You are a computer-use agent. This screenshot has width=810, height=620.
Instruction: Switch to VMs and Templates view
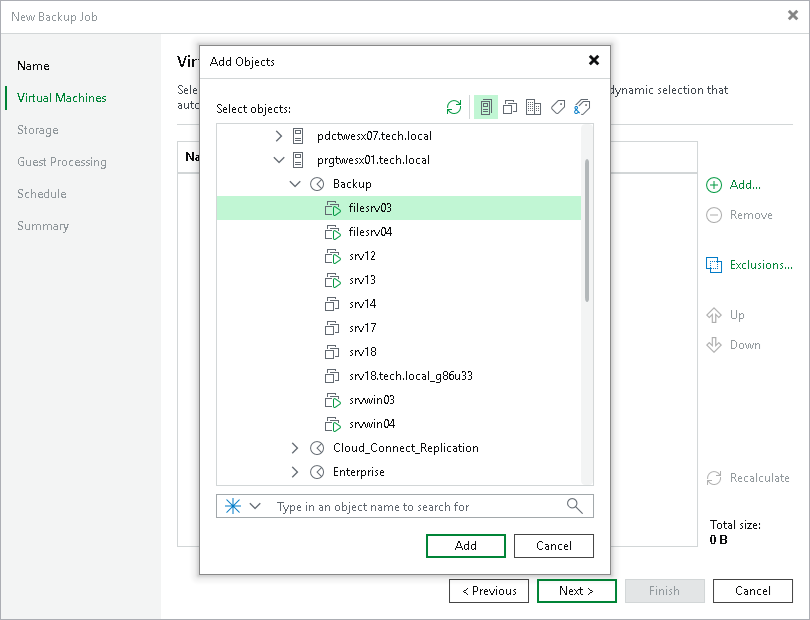click(510, 107)
